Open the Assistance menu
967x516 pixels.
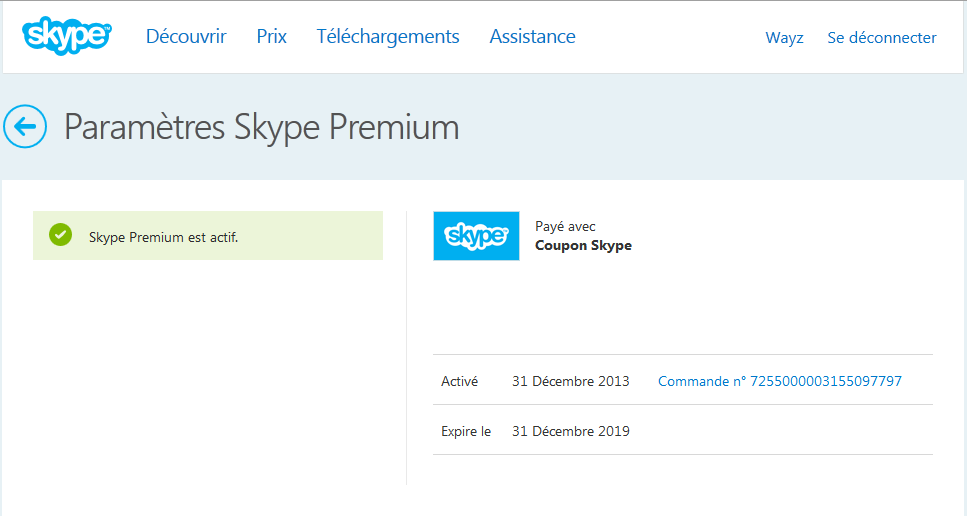point(533,36)
